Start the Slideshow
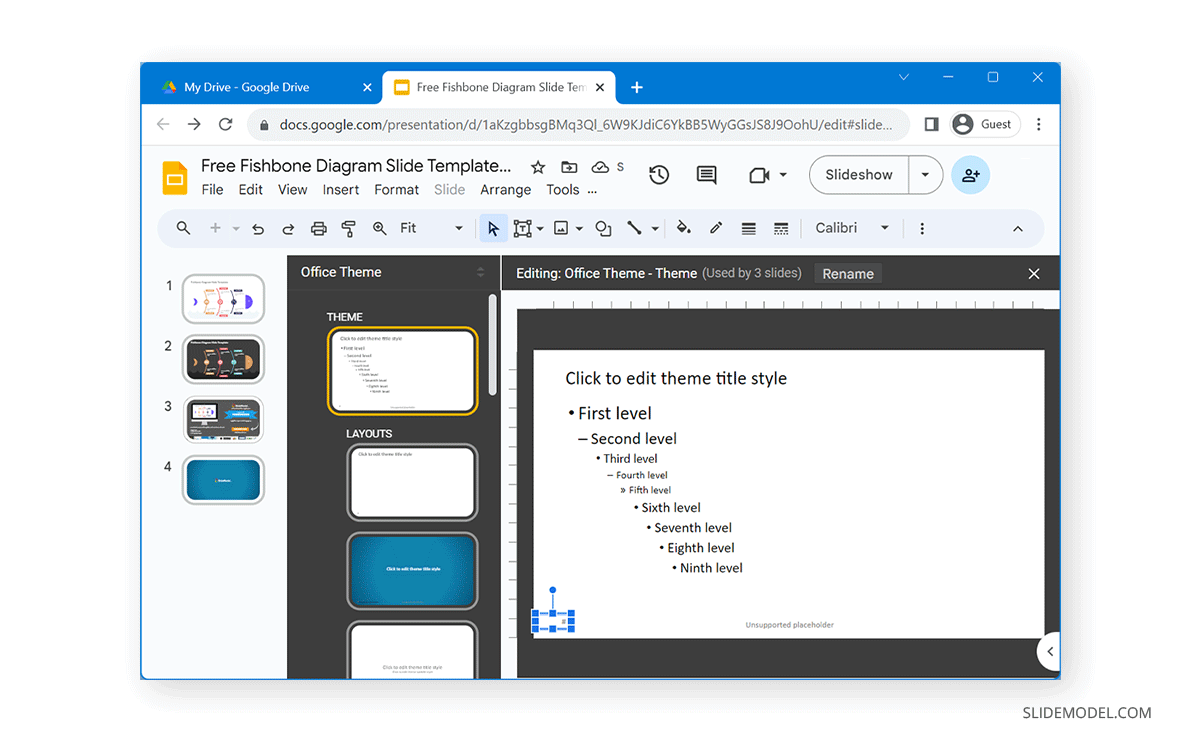This screenshot has height=743, width=1200. click(857, 174)
